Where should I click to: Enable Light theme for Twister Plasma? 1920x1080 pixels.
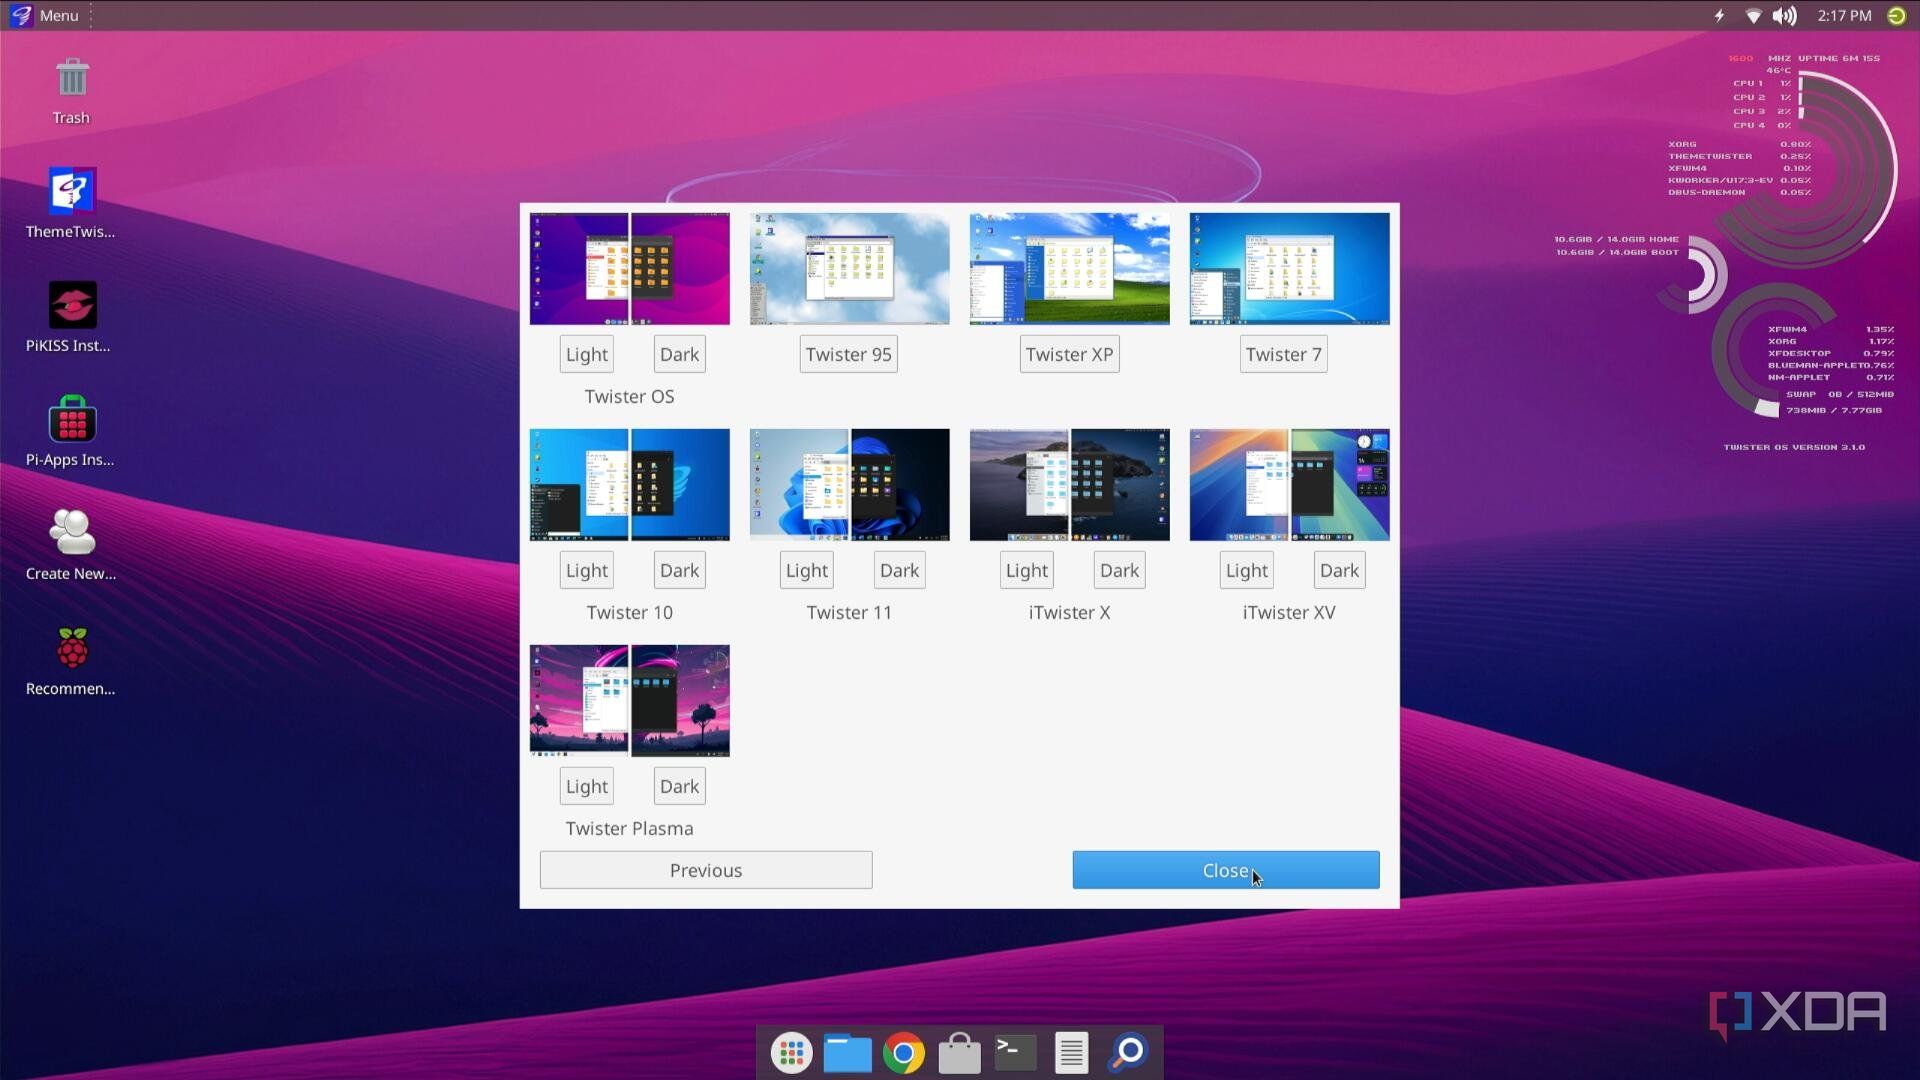pyautogui.click(x=586, y=785)
